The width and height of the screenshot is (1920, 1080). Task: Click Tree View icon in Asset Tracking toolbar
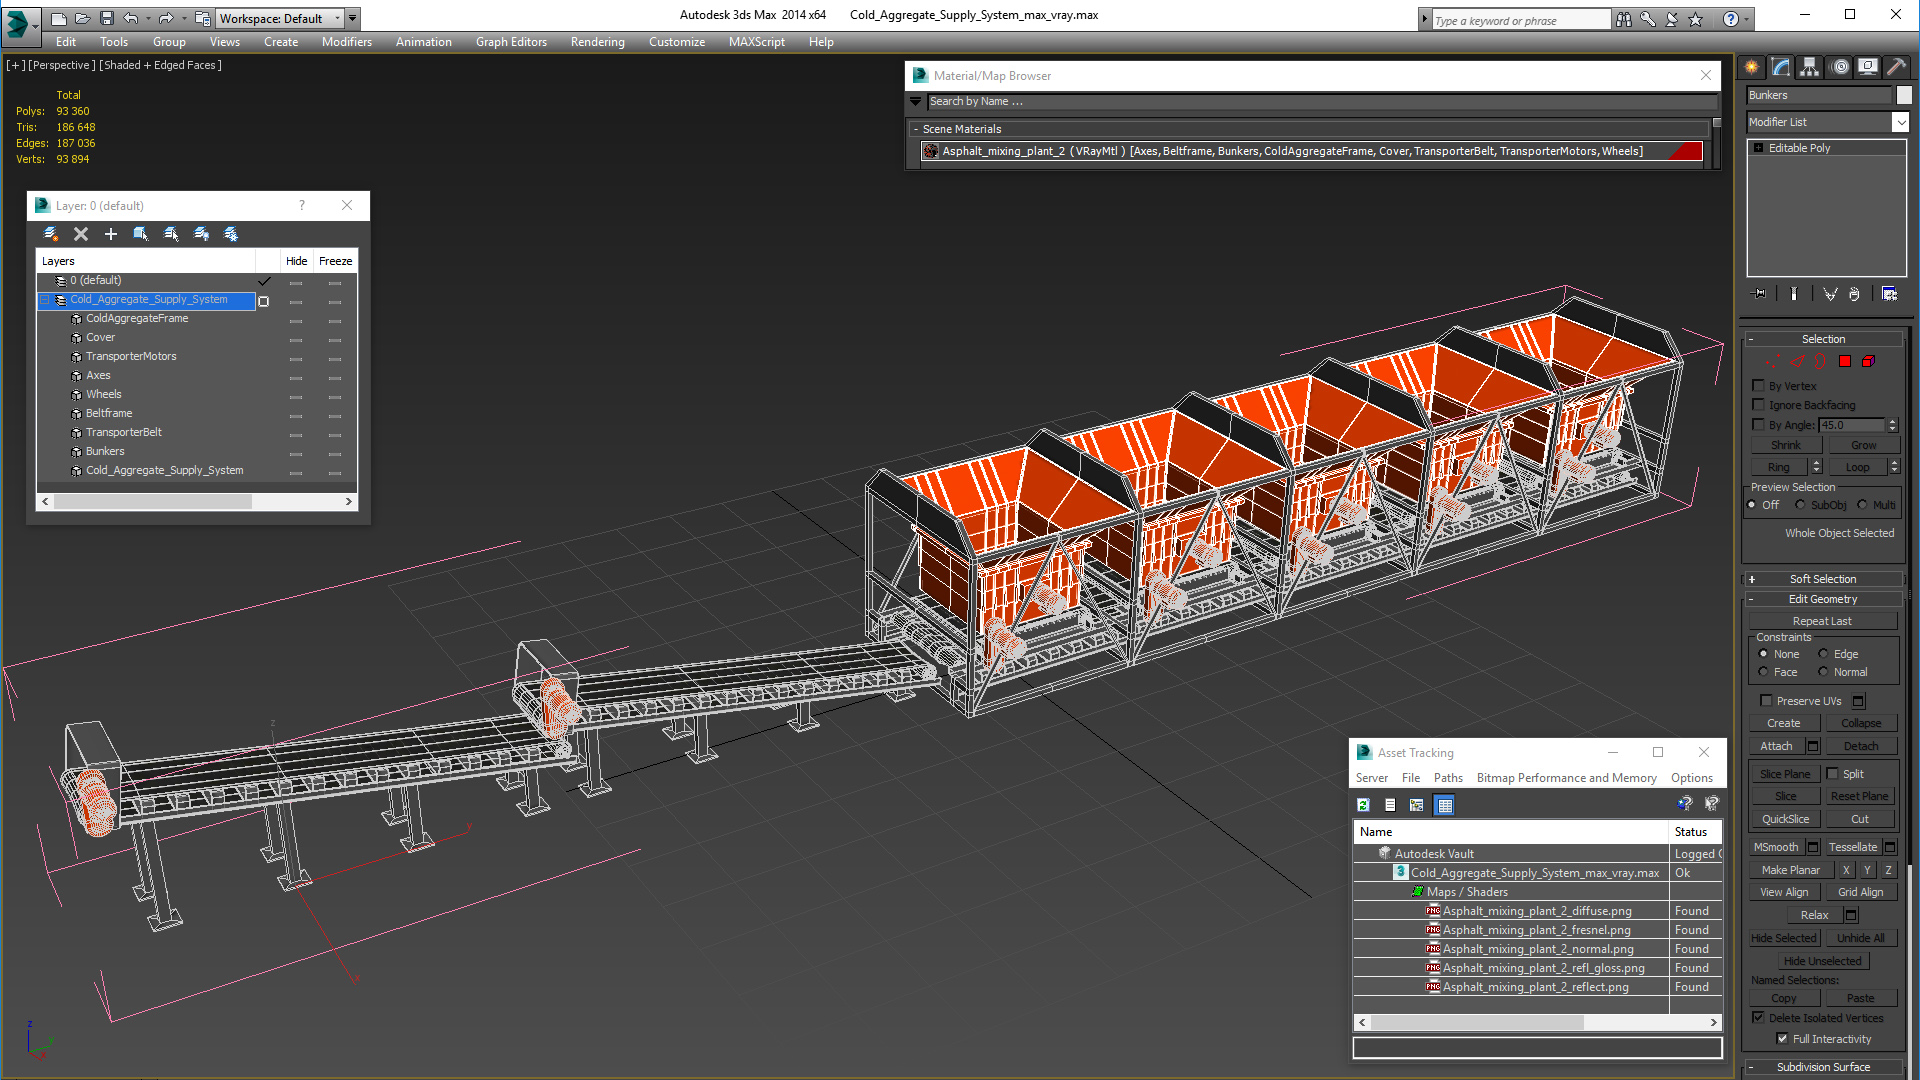[x=1417, y=805]
